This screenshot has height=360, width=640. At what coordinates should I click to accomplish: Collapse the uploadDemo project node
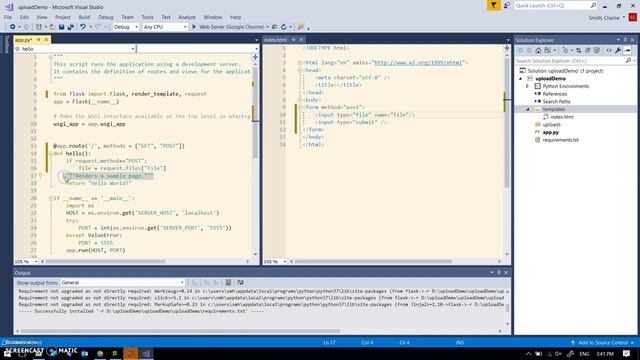520,78
